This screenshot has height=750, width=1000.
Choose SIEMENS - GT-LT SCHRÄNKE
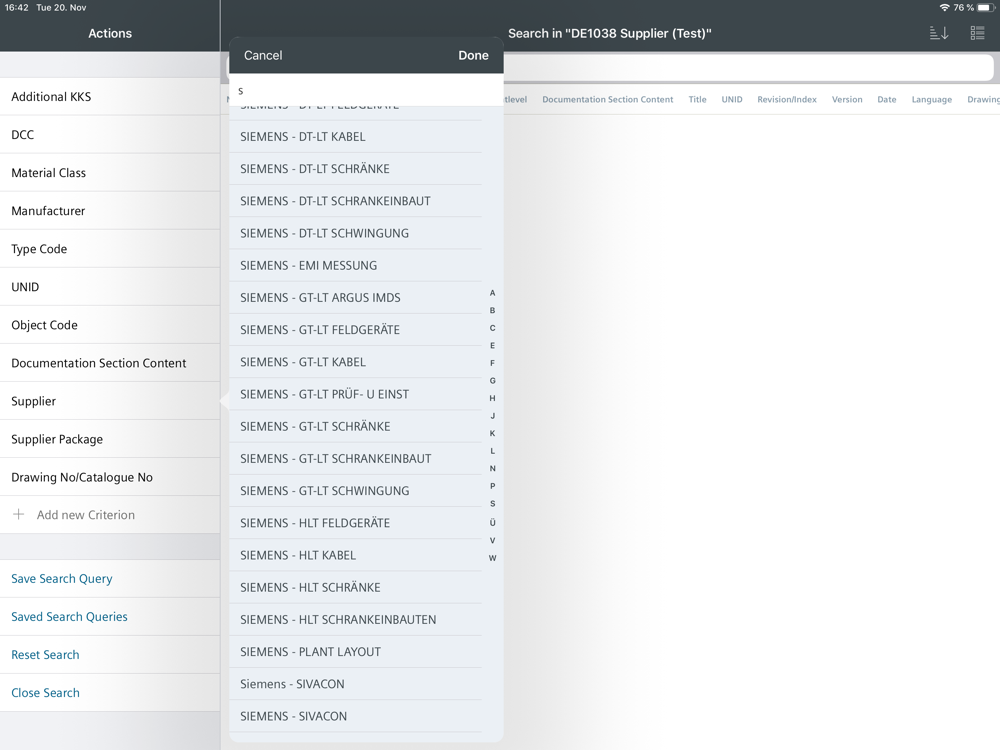click(x=355, y=427)
